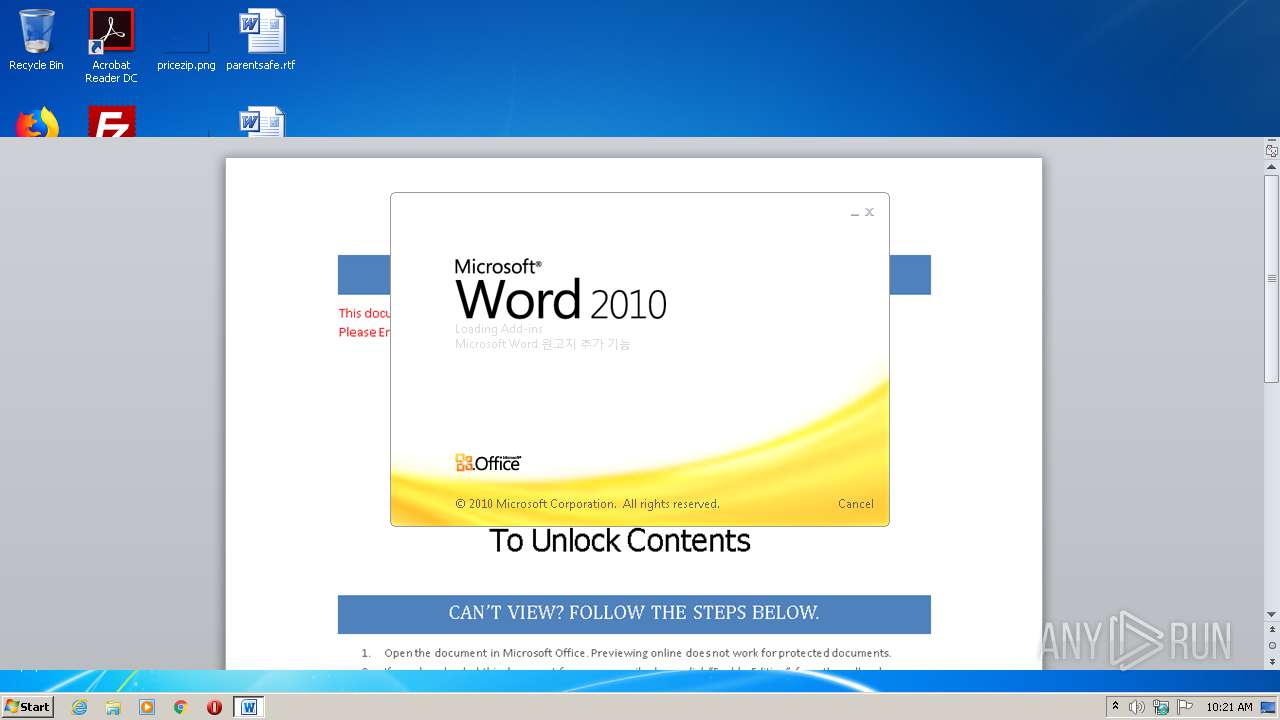Open Windows Media Player from taskbar
Image resolution: width=1280 pixels, height=720 pixels.
click(x=147, y=707)
